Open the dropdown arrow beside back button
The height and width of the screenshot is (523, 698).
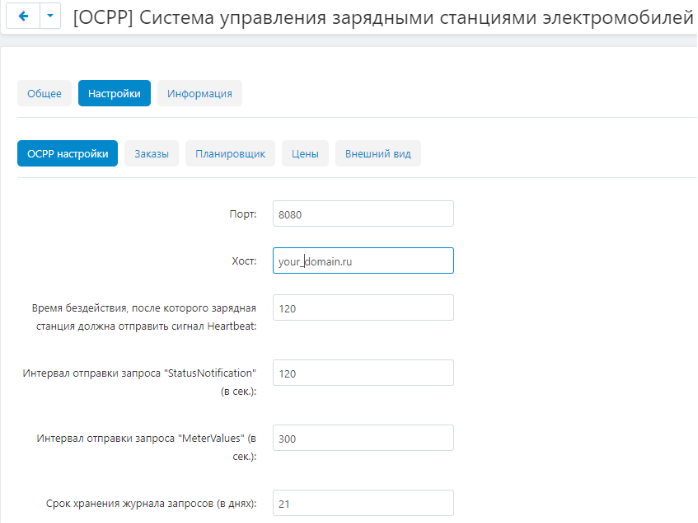pos(50,16)
